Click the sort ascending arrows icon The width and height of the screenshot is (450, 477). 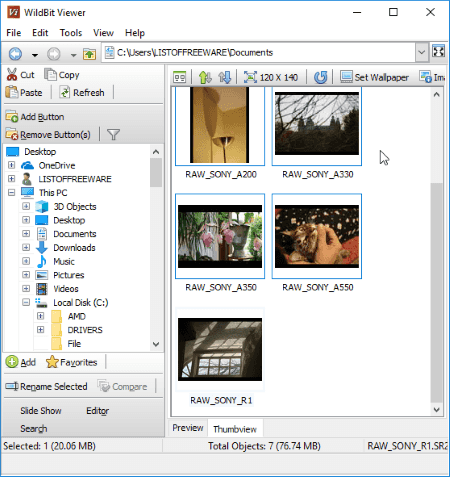click(x=205, y=77)
